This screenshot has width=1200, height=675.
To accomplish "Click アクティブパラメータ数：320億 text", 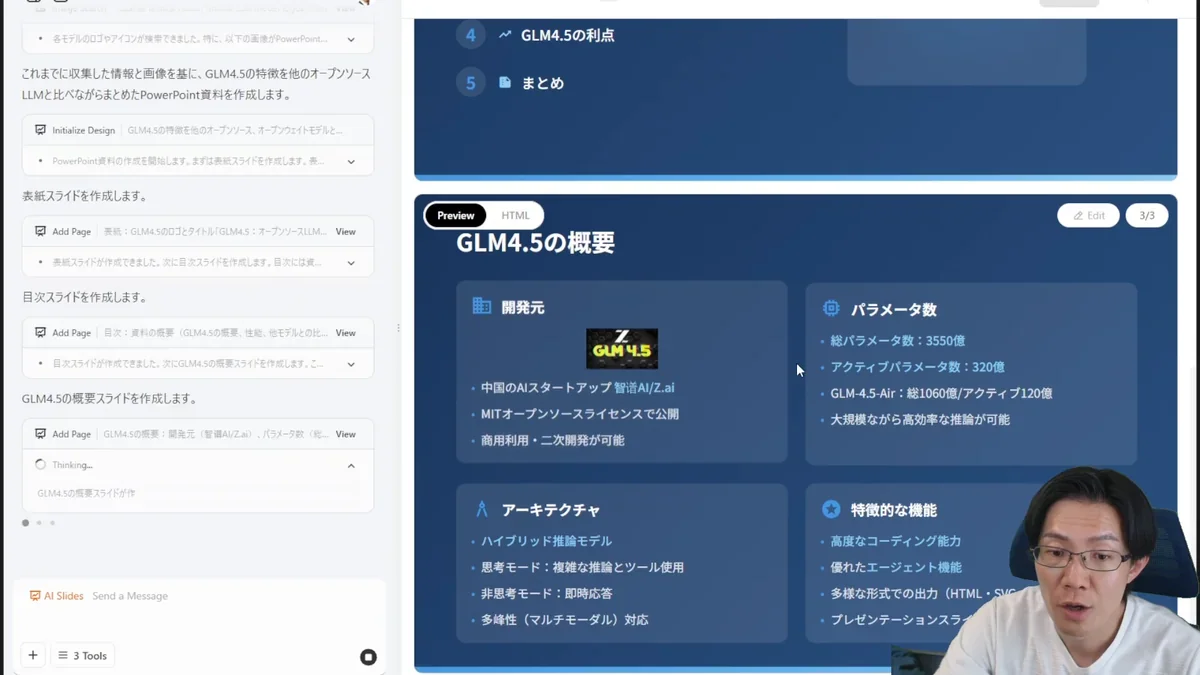I will [x=917, y=367].
